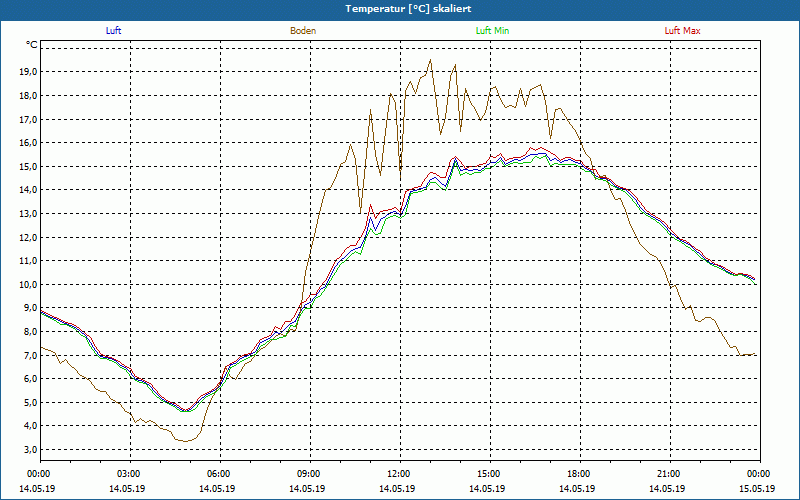Click the 15,0 y-axis value
This screenshot has width=800, height=500.
[28, 166]
